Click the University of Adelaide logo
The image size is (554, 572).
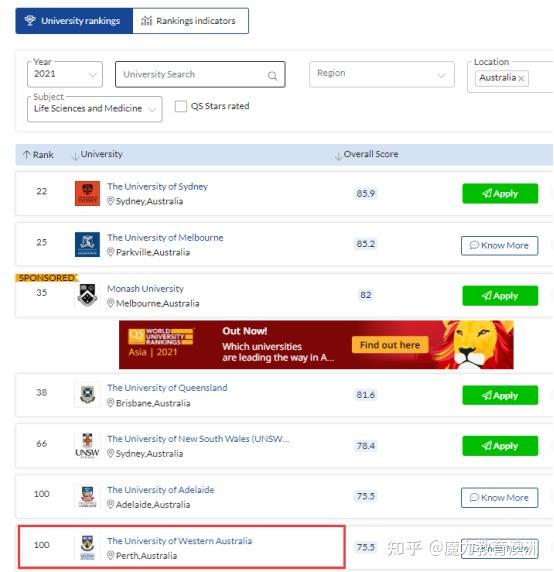(87, 496)
